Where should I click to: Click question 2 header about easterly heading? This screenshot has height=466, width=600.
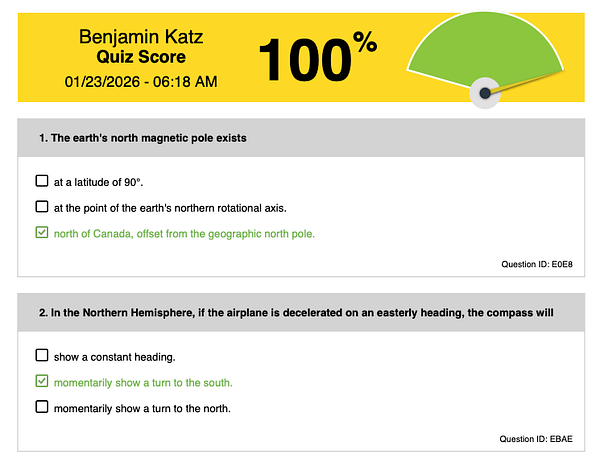[x=295, y=312]
